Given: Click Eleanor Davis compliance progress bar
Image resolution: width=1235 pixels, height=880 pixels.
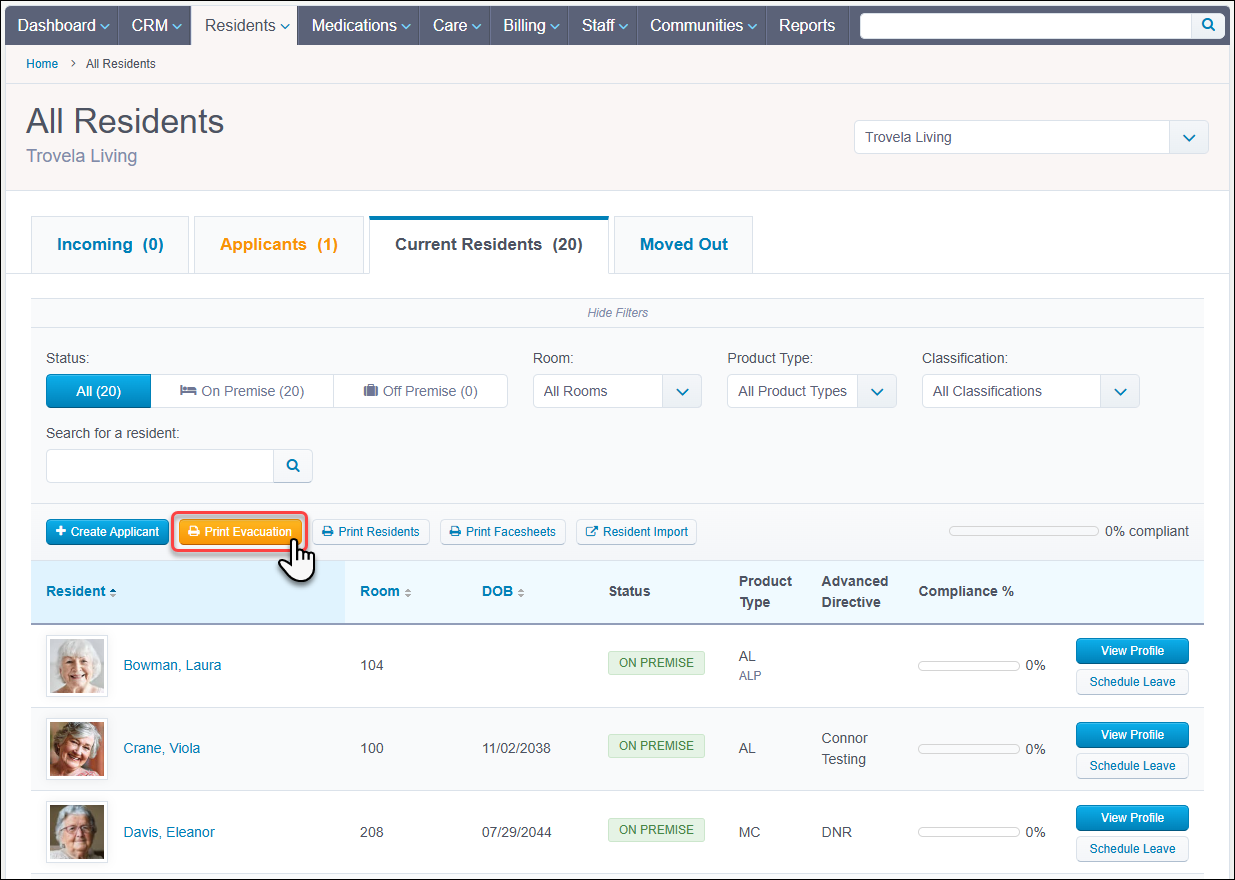Looking at the screenshot, I should click(x=968, y=832).
